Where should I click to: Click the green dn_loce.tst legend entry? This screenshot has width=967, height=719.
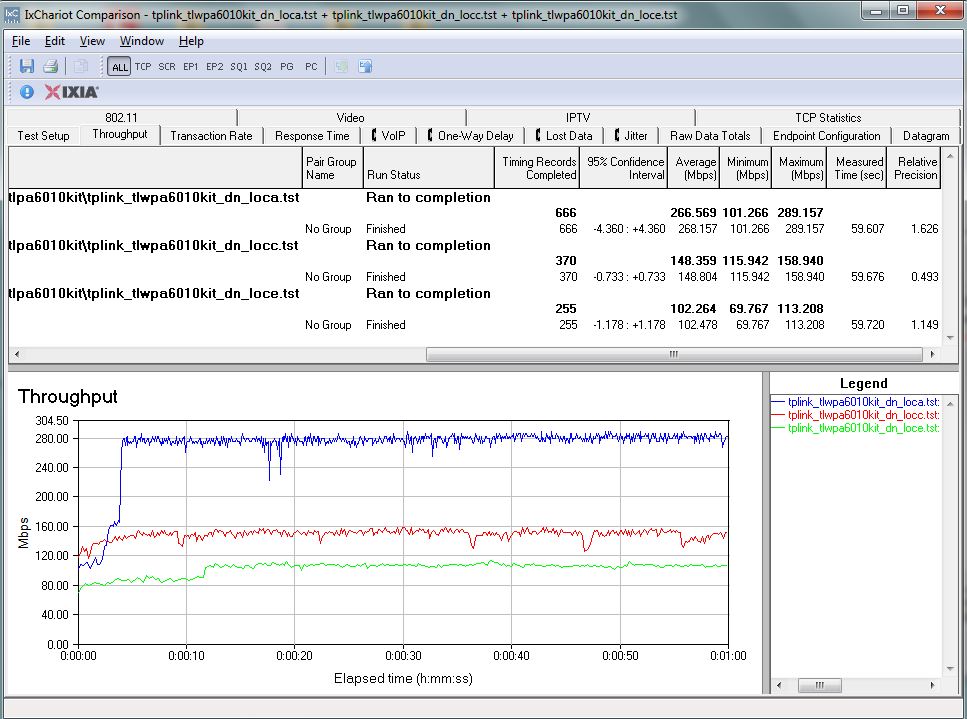pos(855,428)
